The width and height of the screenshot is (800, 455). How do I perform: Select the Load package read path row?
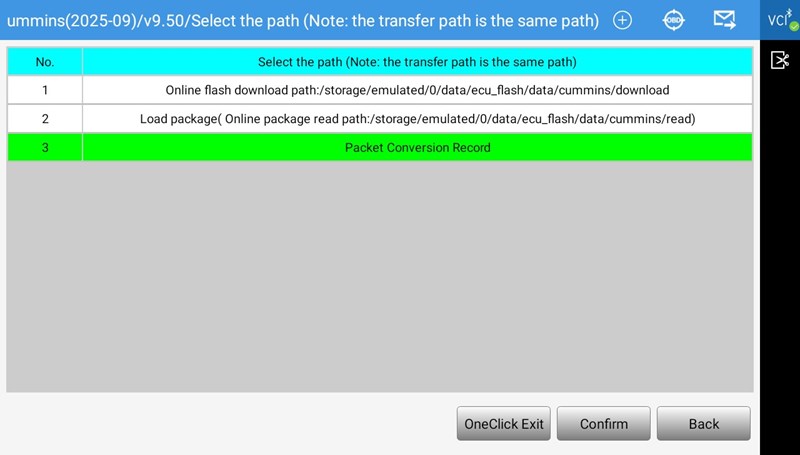[417, 119]
